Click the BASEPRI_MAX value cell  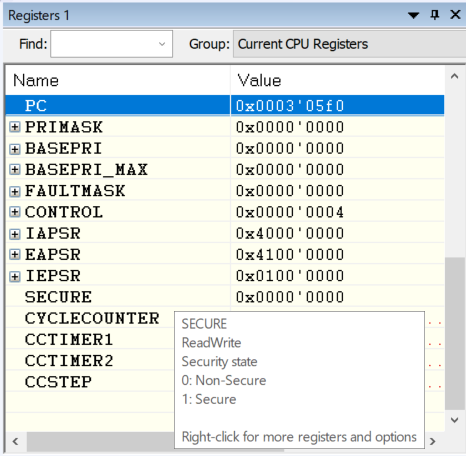pos(337,169)
